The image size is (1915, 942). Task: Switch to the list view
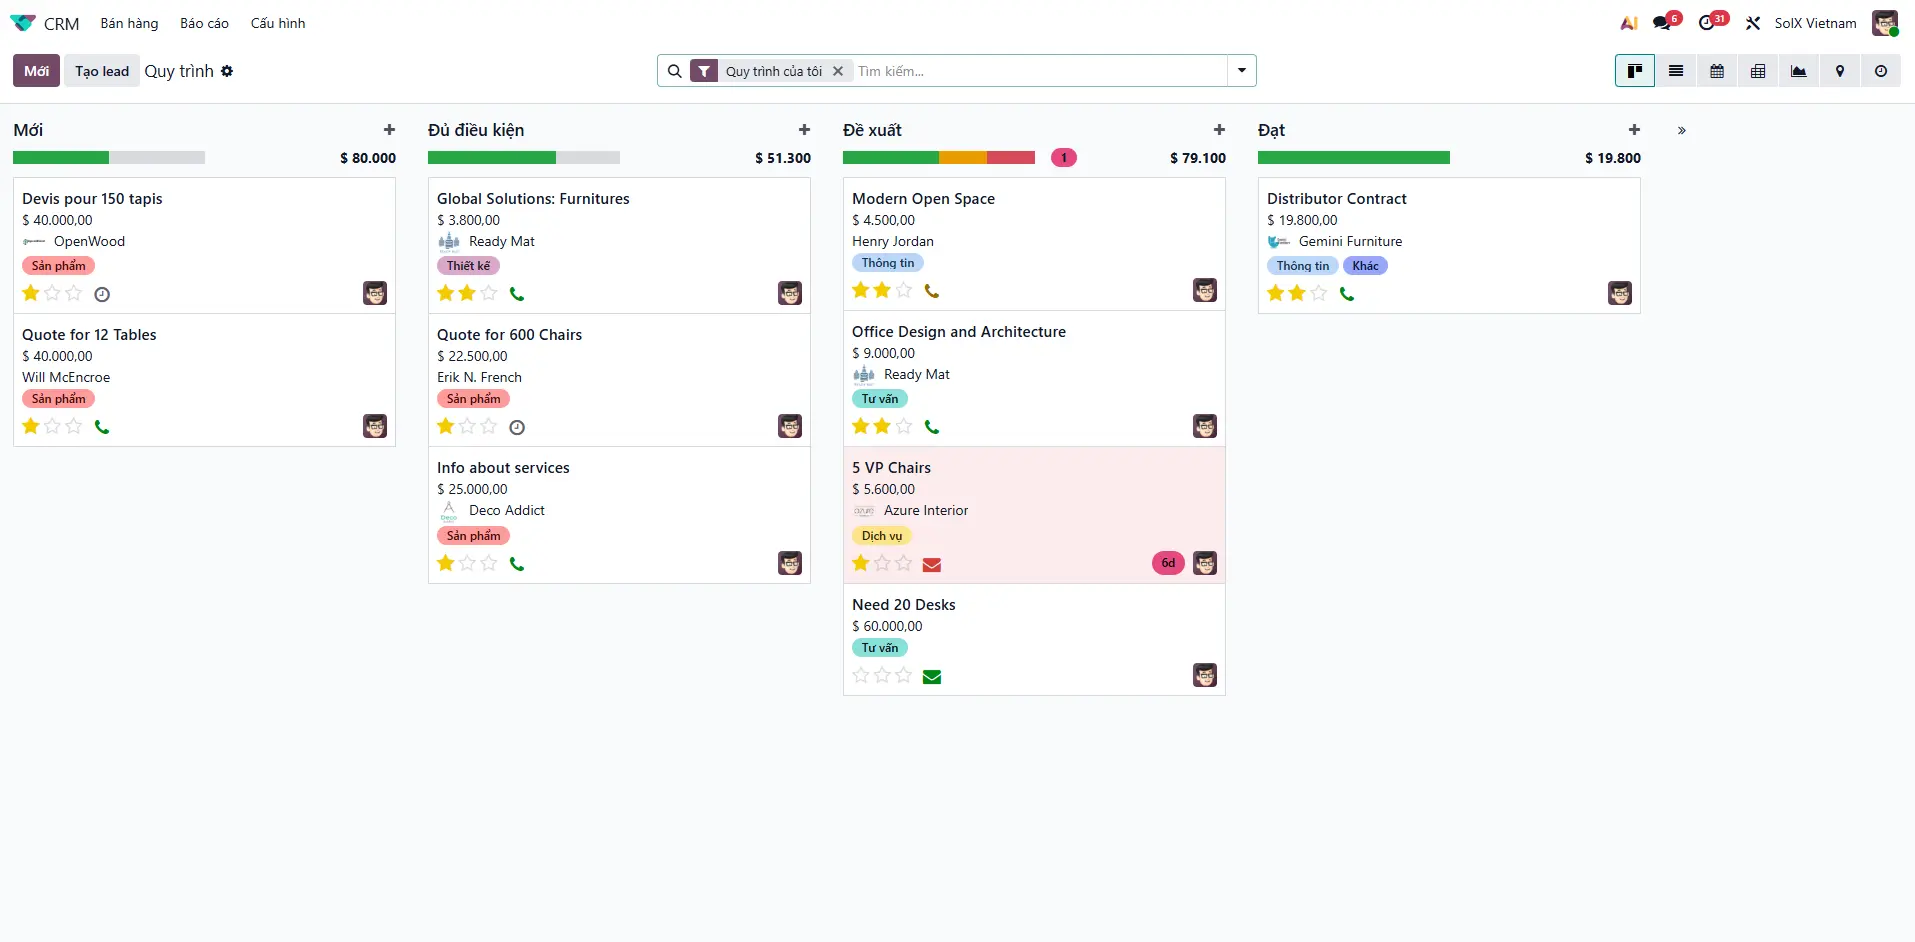click(1676, 70)
